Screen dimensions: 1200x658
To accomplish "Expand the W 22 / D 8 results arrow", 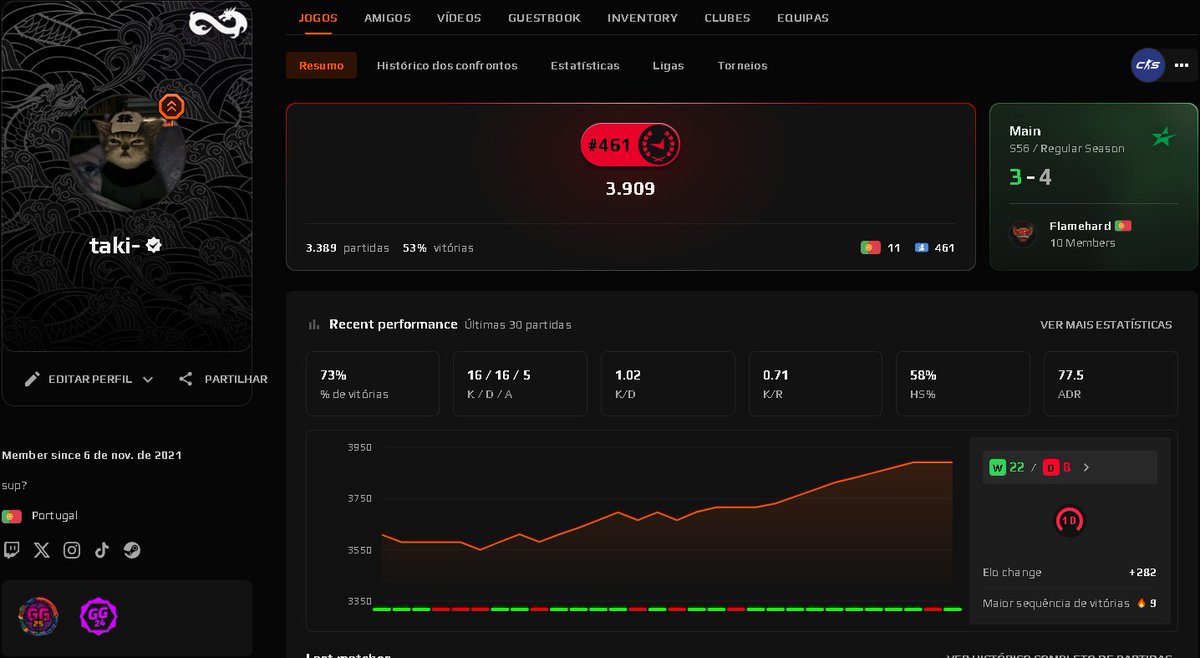I will [1087, 467].
